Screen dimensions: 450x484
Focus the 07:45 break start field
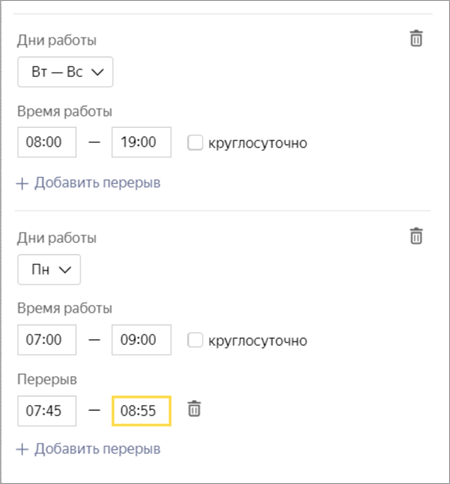point(47,411)
